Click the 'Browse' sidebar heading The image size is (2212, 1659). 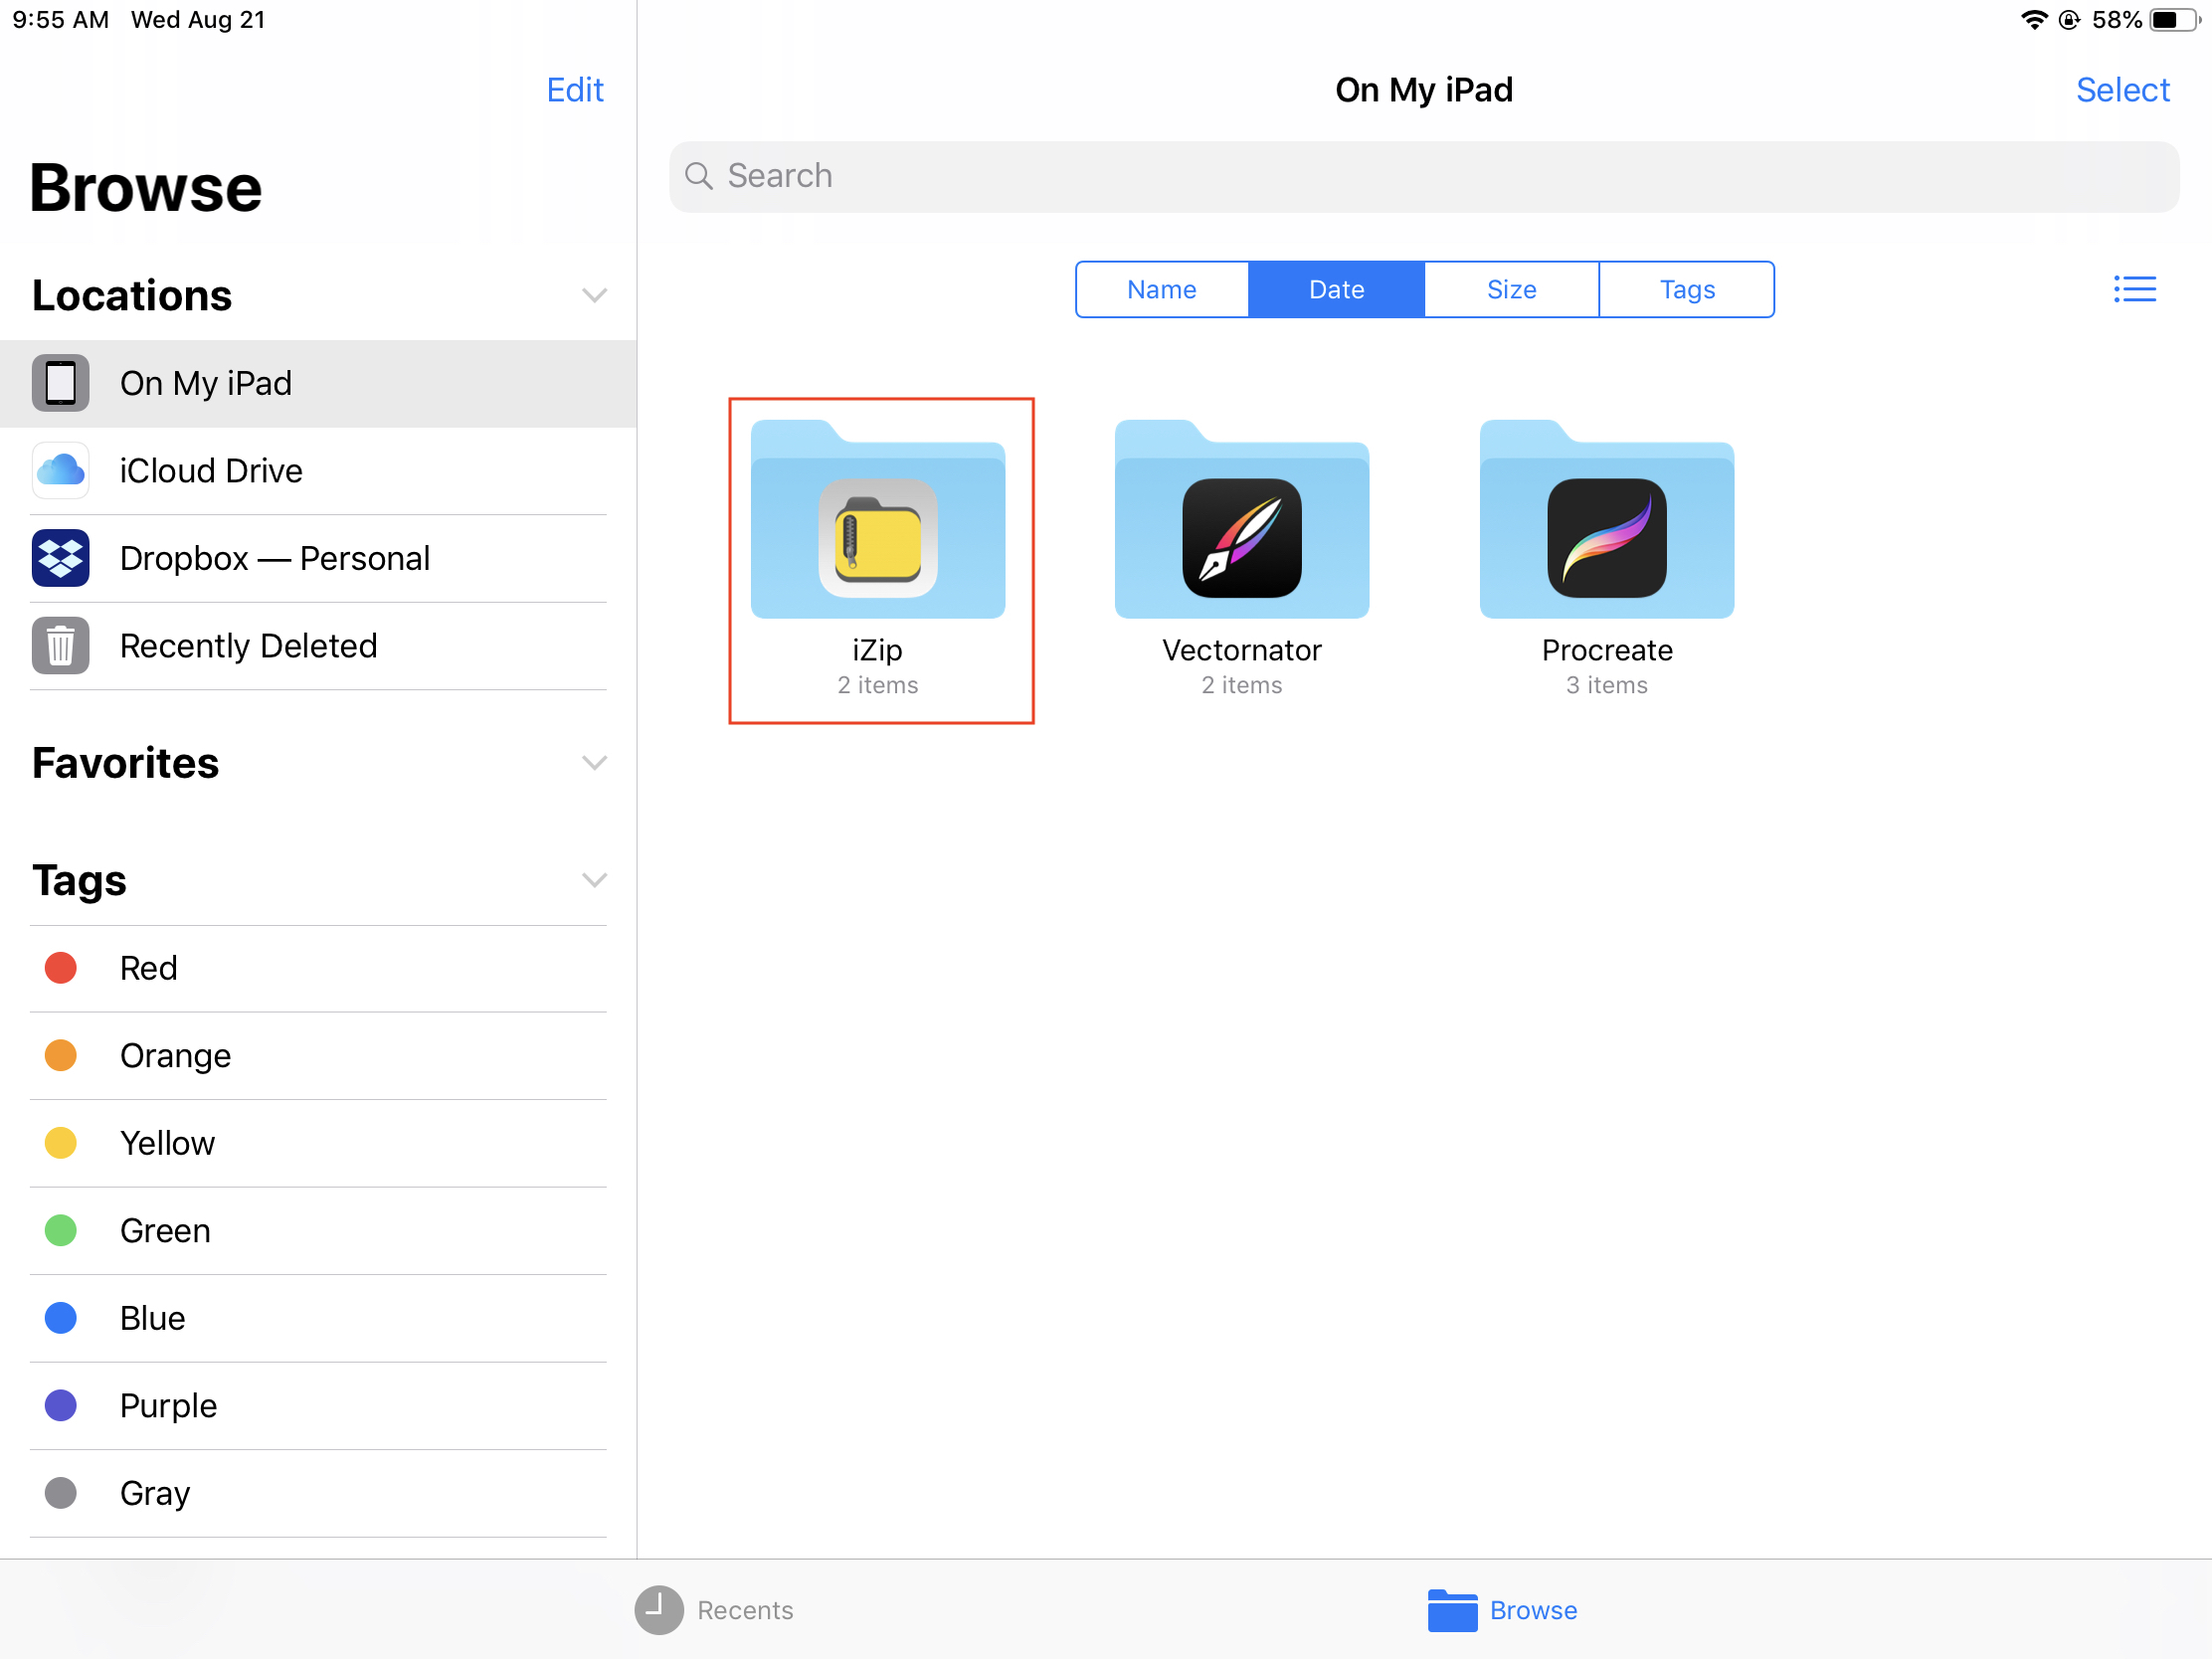pyautogui.click(x=146, y=188)
